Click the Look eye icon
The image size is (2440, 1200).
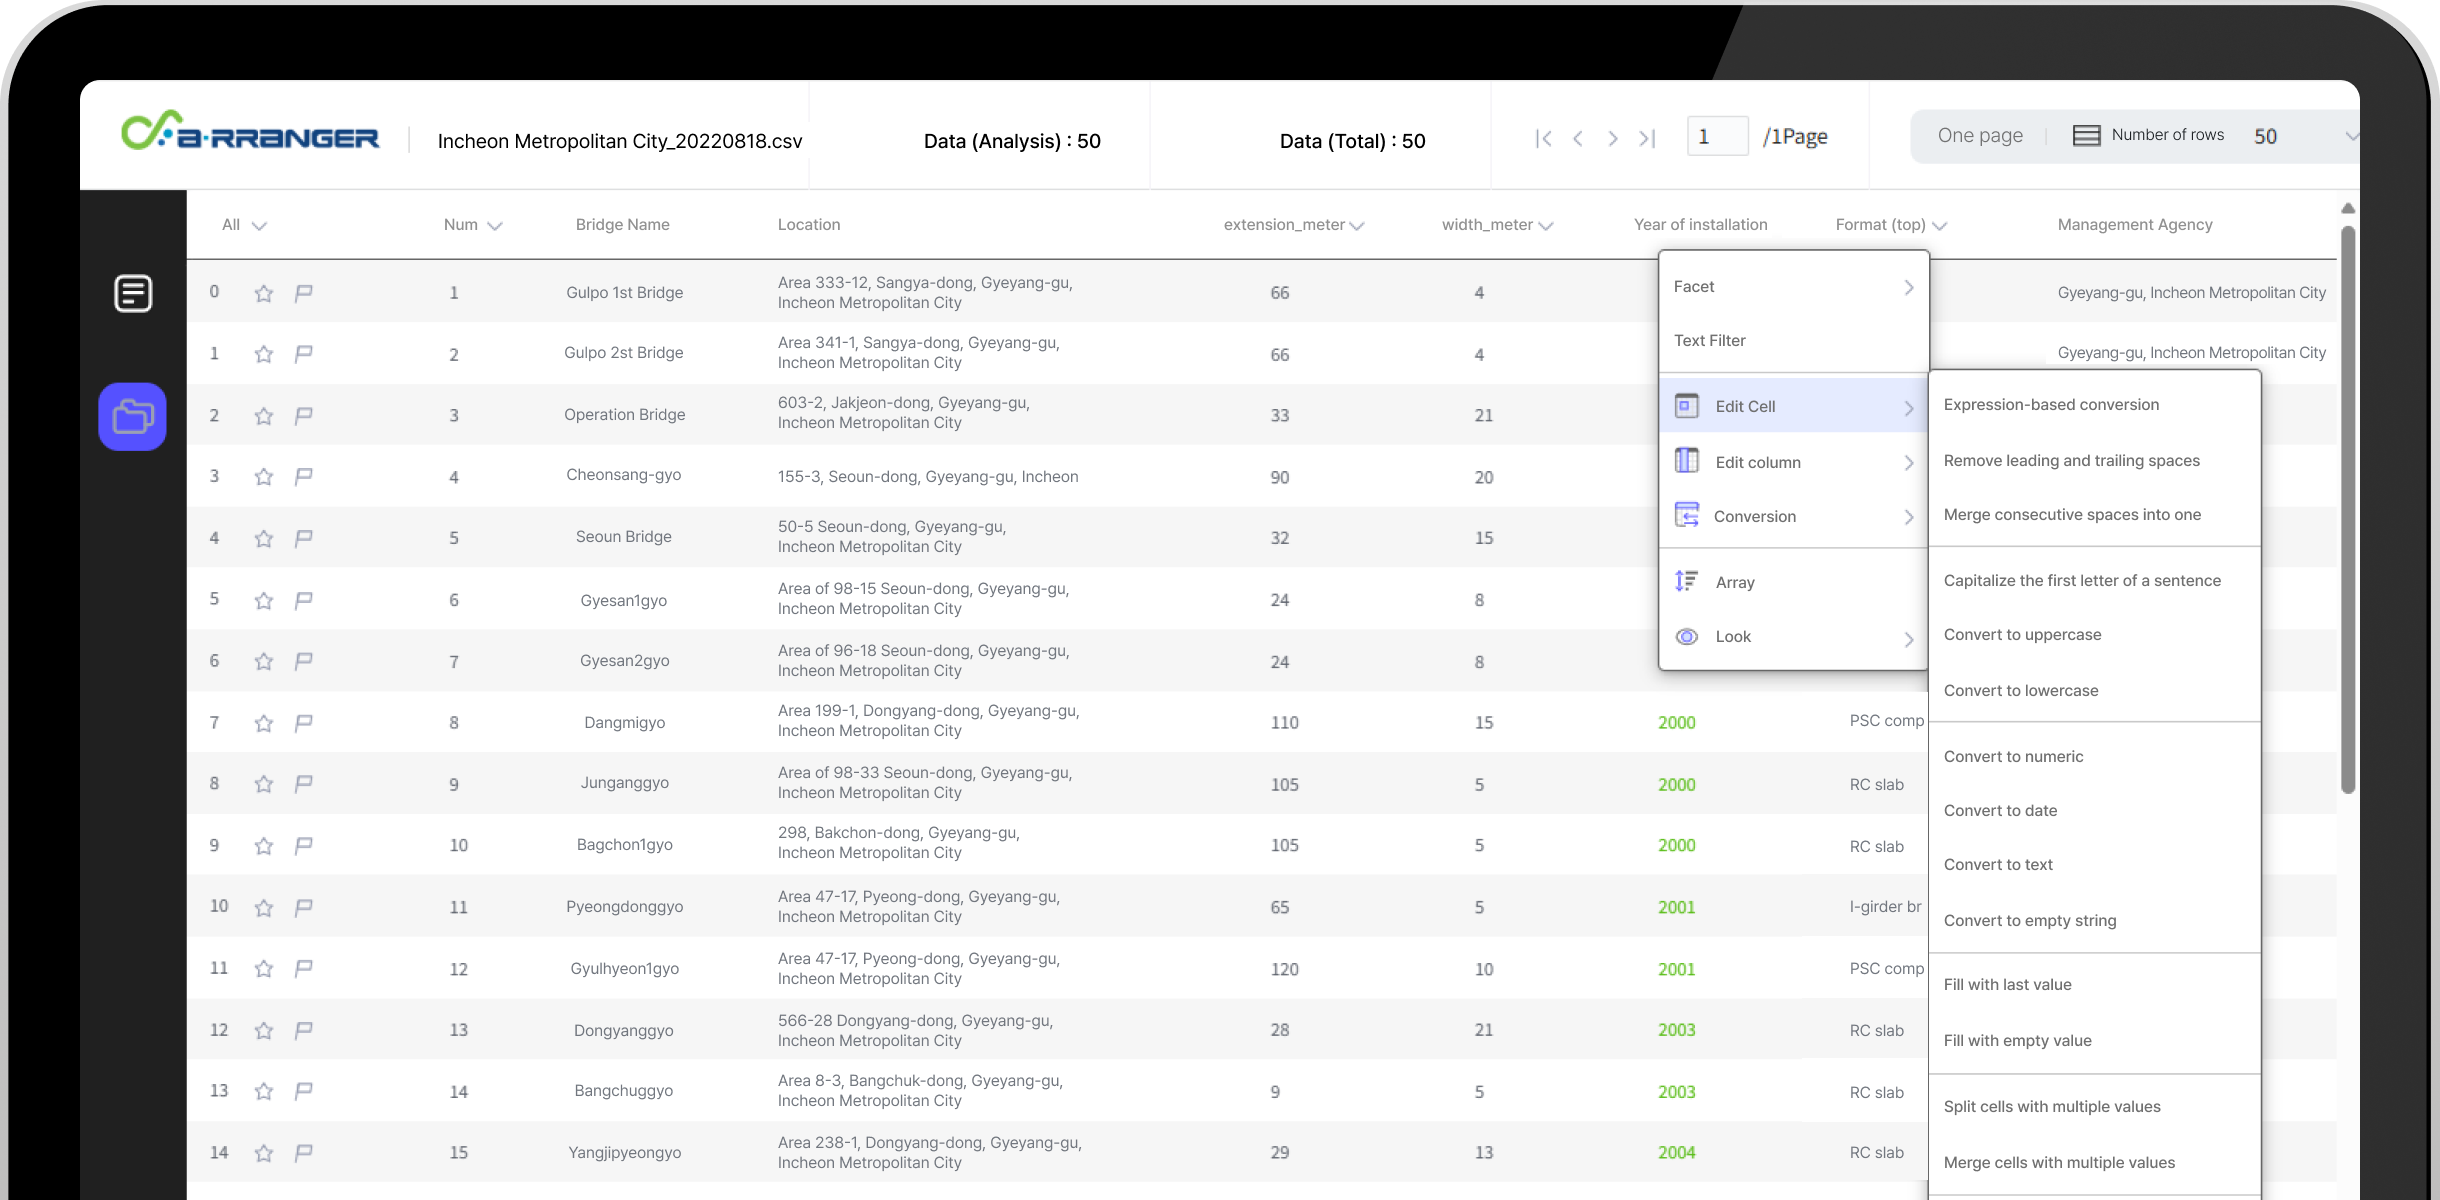click(x=1687, y=637)
